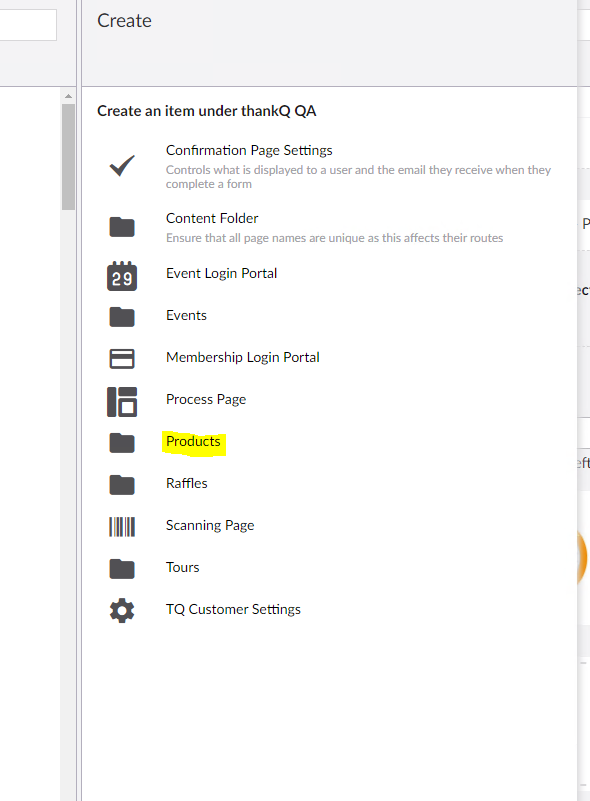Choose the Raffles item

pyautogui.click(x=186, y=483)
